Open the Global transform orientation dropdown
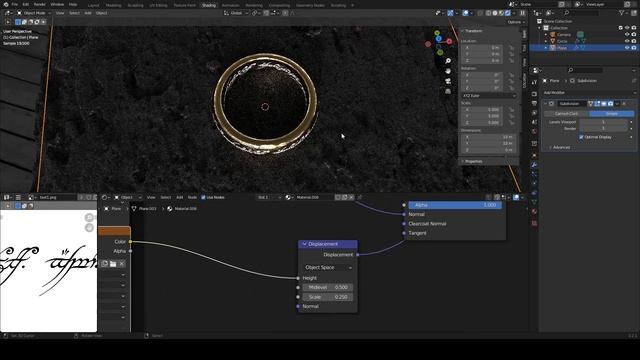The width and height of the screenshot is (640, 360). coord(236,13)
